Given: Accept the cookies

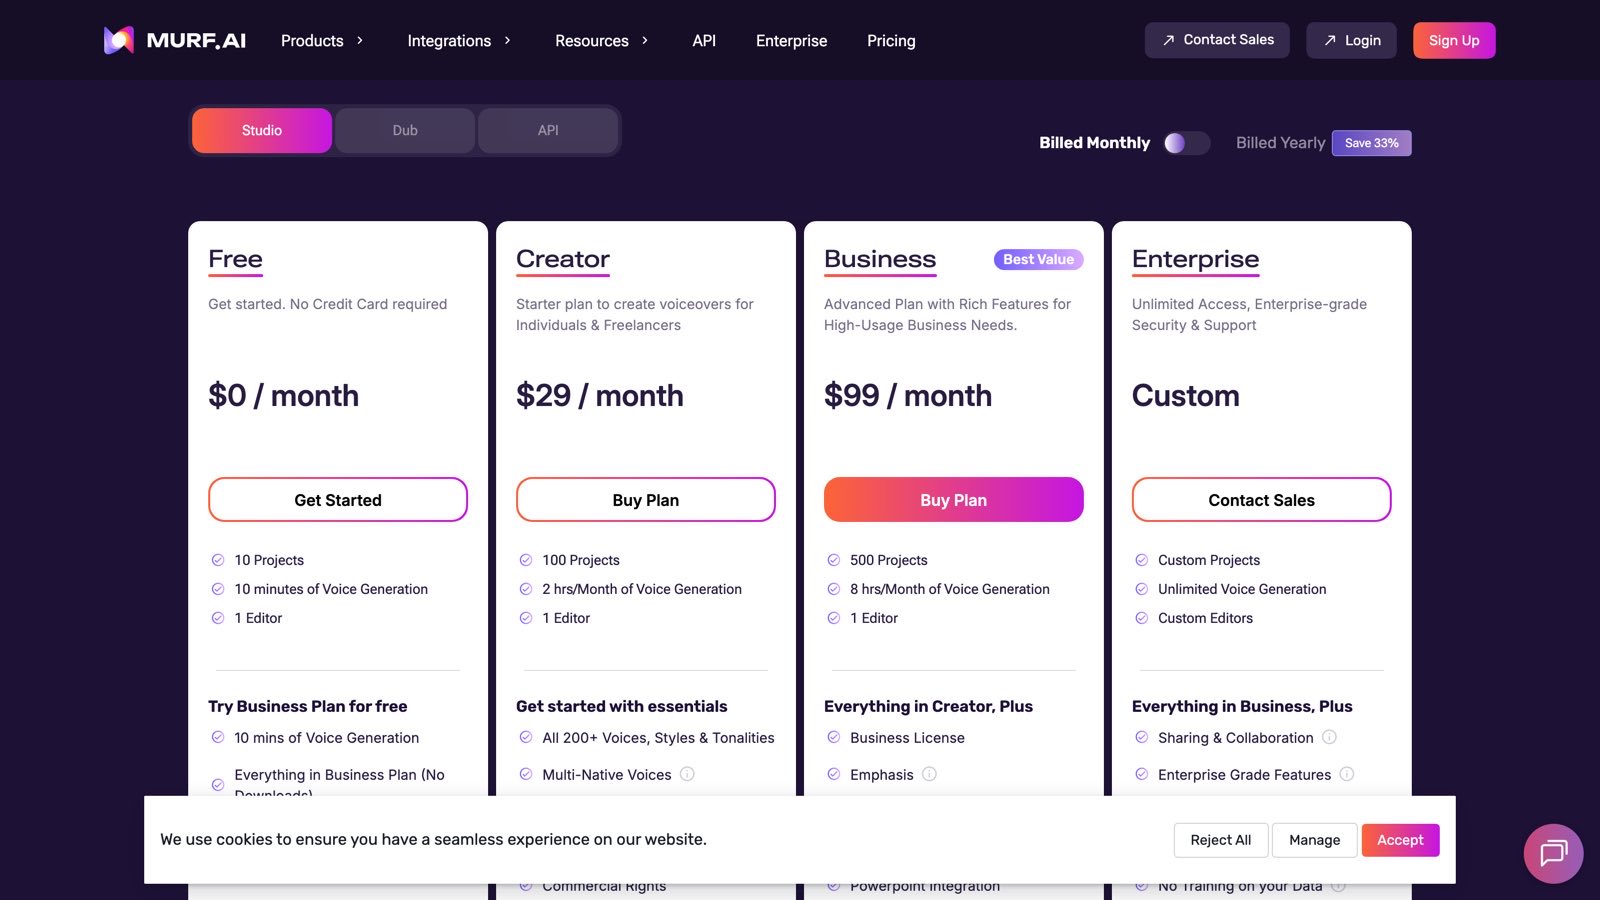Looking at the screenshot, I should pos(1400,840).
